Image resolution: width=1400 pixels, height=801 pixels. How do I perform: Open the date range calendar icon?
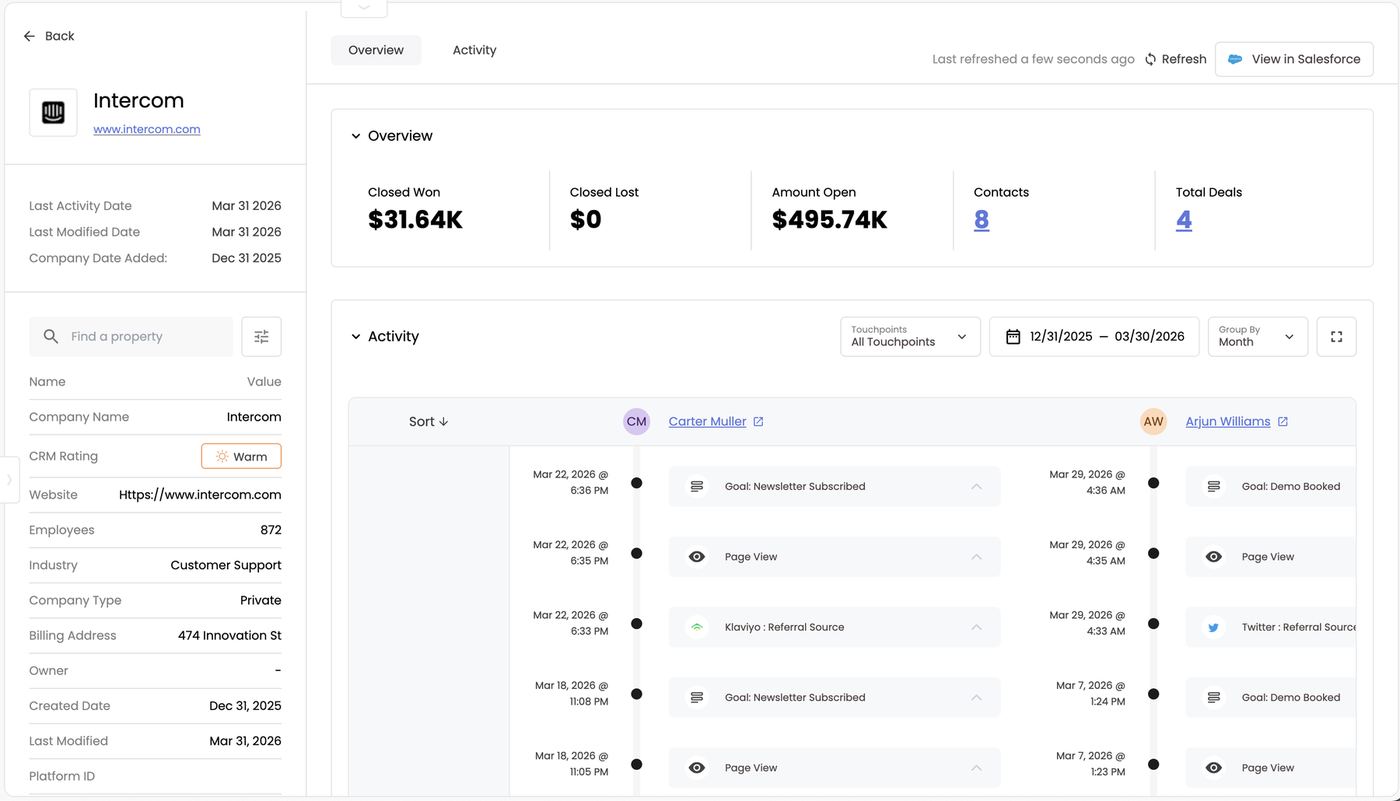point(1013,337)
